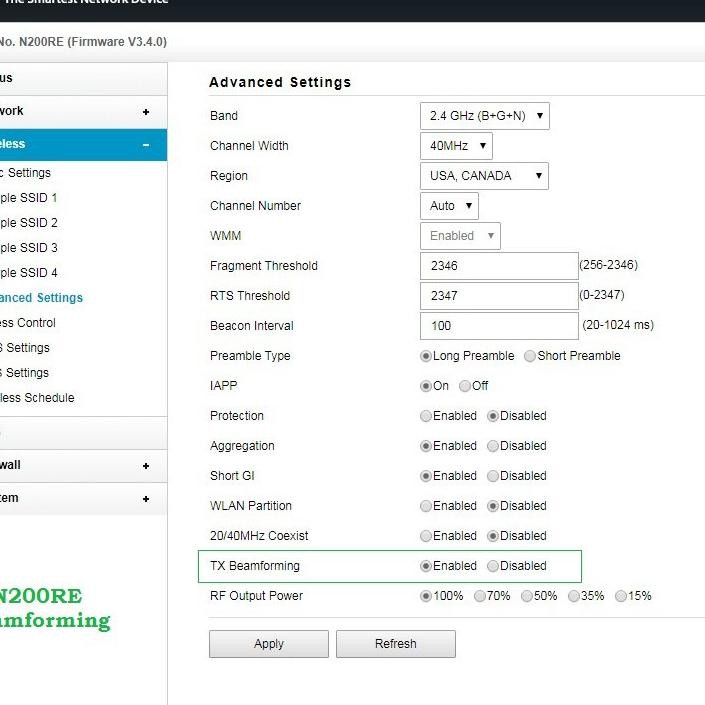Viewport: 705px width, 705px height.
Task: Enable 20/40MHz Coexist
Action: [x=427, y=536]
